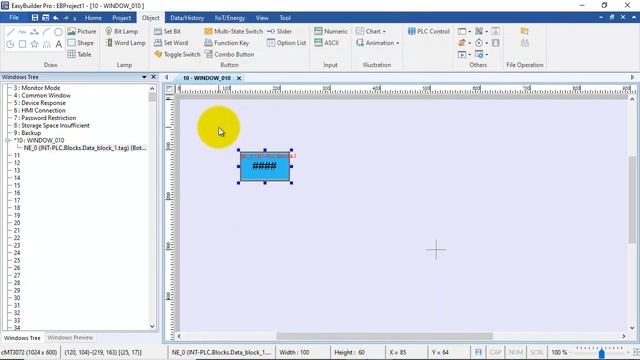Viewport: 640px width, 360px height.
Task: Click the Redo arrow in quick access toolbar
Action: [x=66, y=18]
